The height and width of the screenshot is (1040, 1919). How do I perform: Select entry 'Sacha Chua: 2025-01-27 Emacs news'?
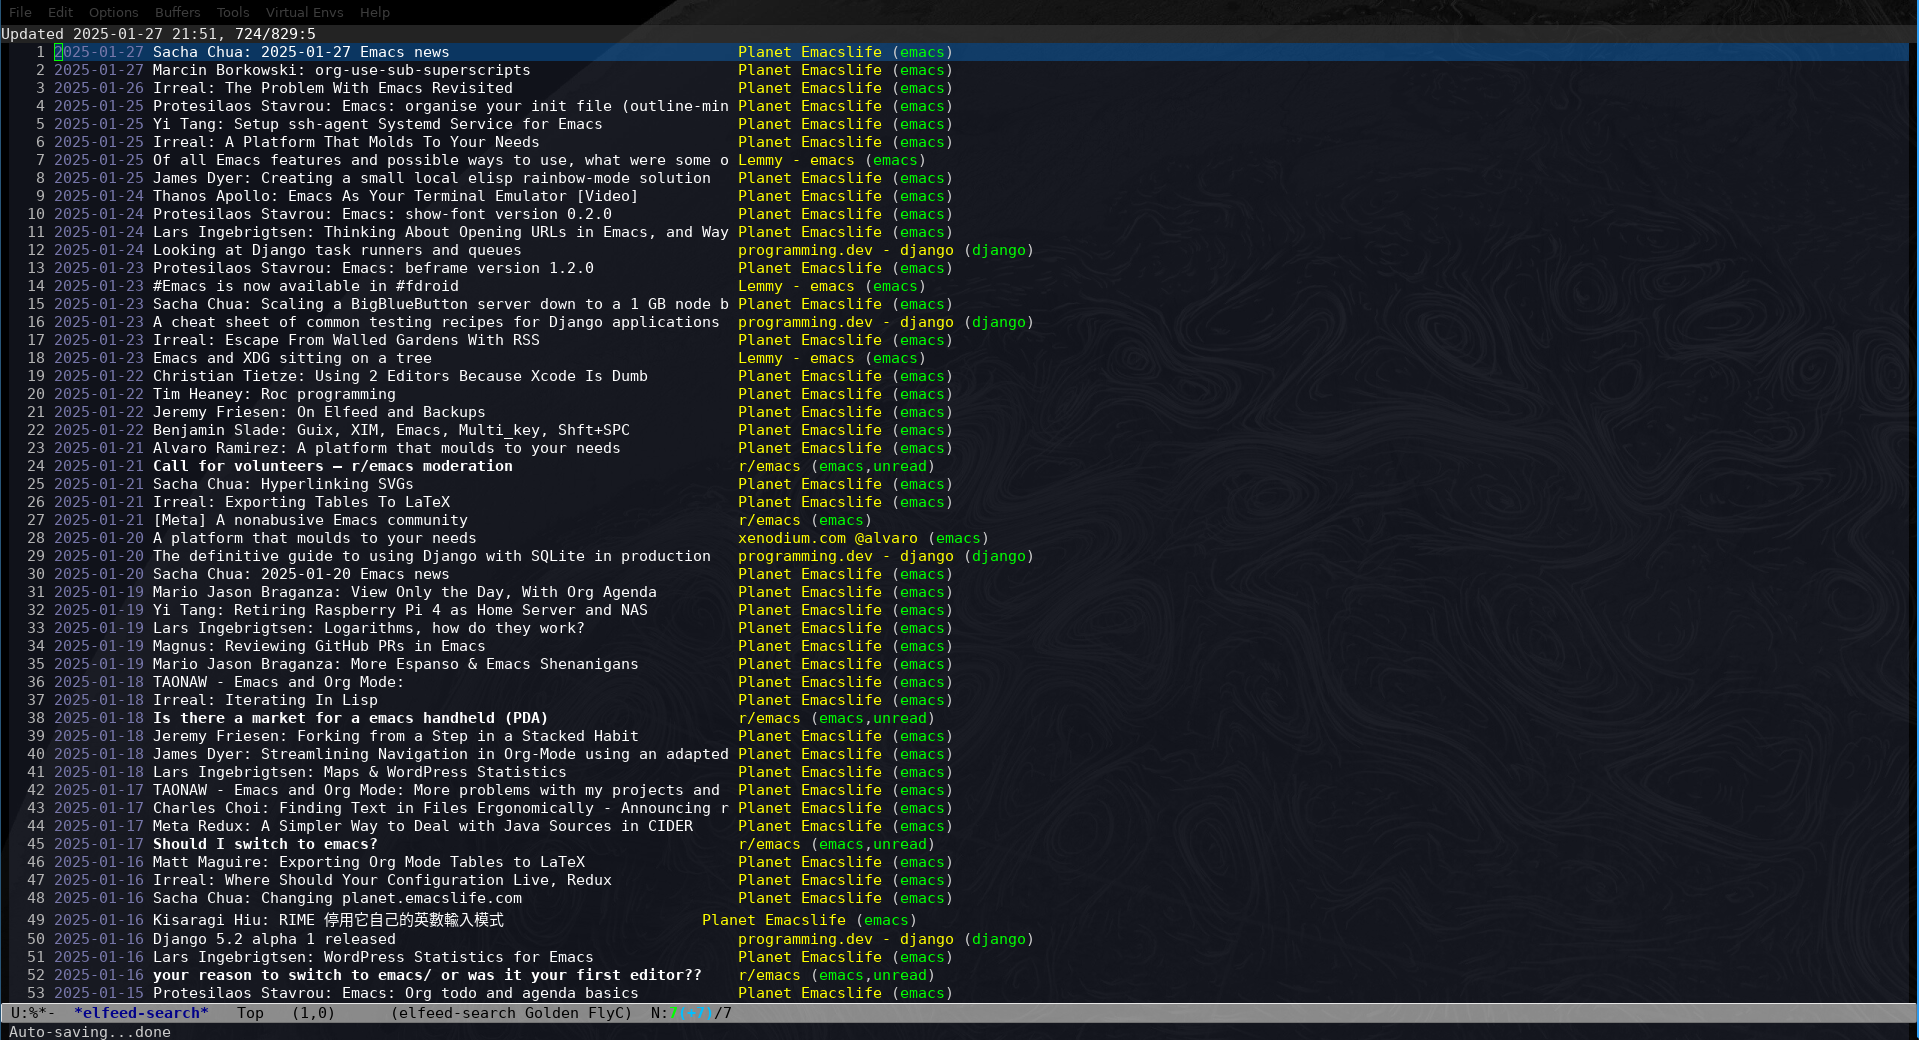(x=300, y=52)
